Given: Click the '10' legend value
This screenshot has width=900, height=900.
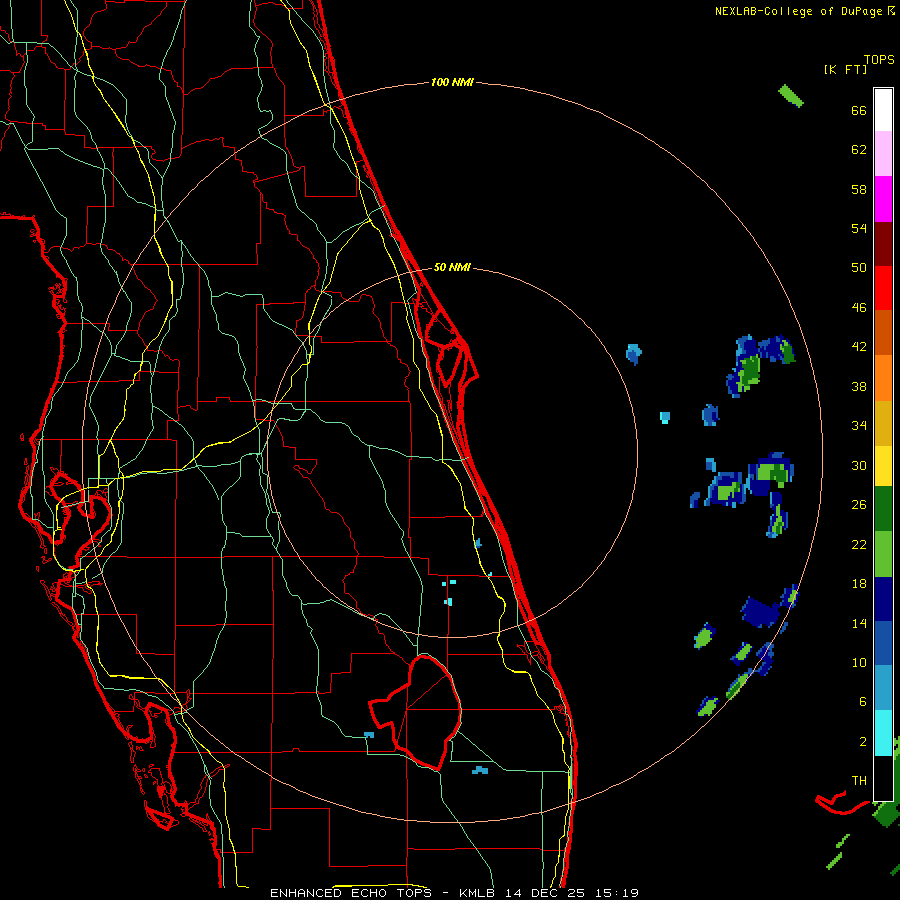Looking at the screenshot, I should click(859, 663).
